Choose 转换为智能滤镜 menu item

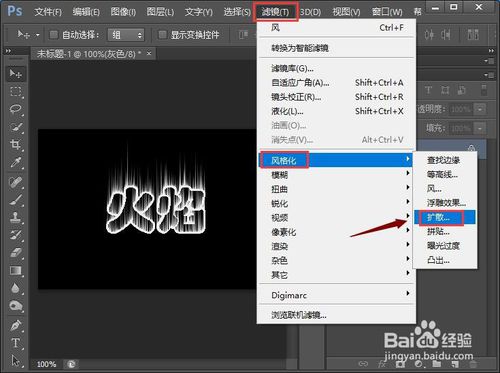click(337, 48)
